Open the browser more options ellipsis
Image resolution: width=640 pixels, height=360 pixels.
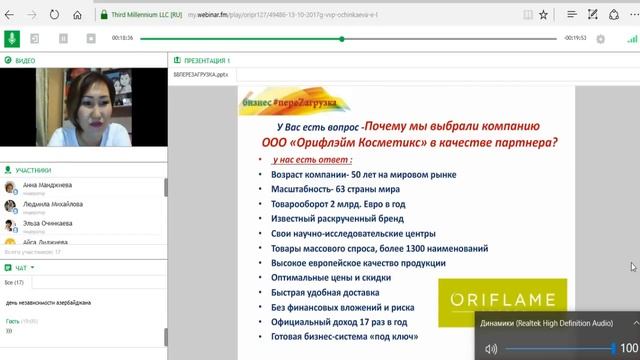tap(634, 15)
